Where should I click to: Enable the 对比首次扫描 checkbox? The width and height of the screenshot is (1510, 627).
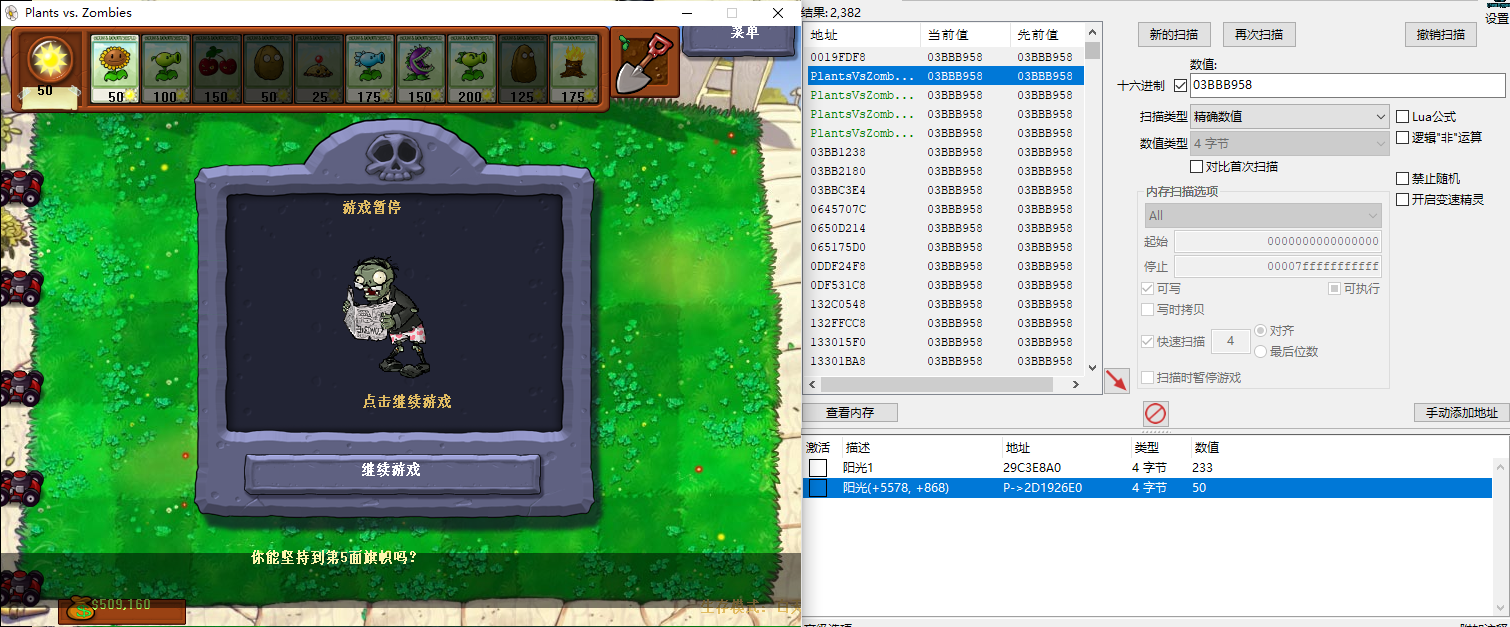(x=1197, y=166)
